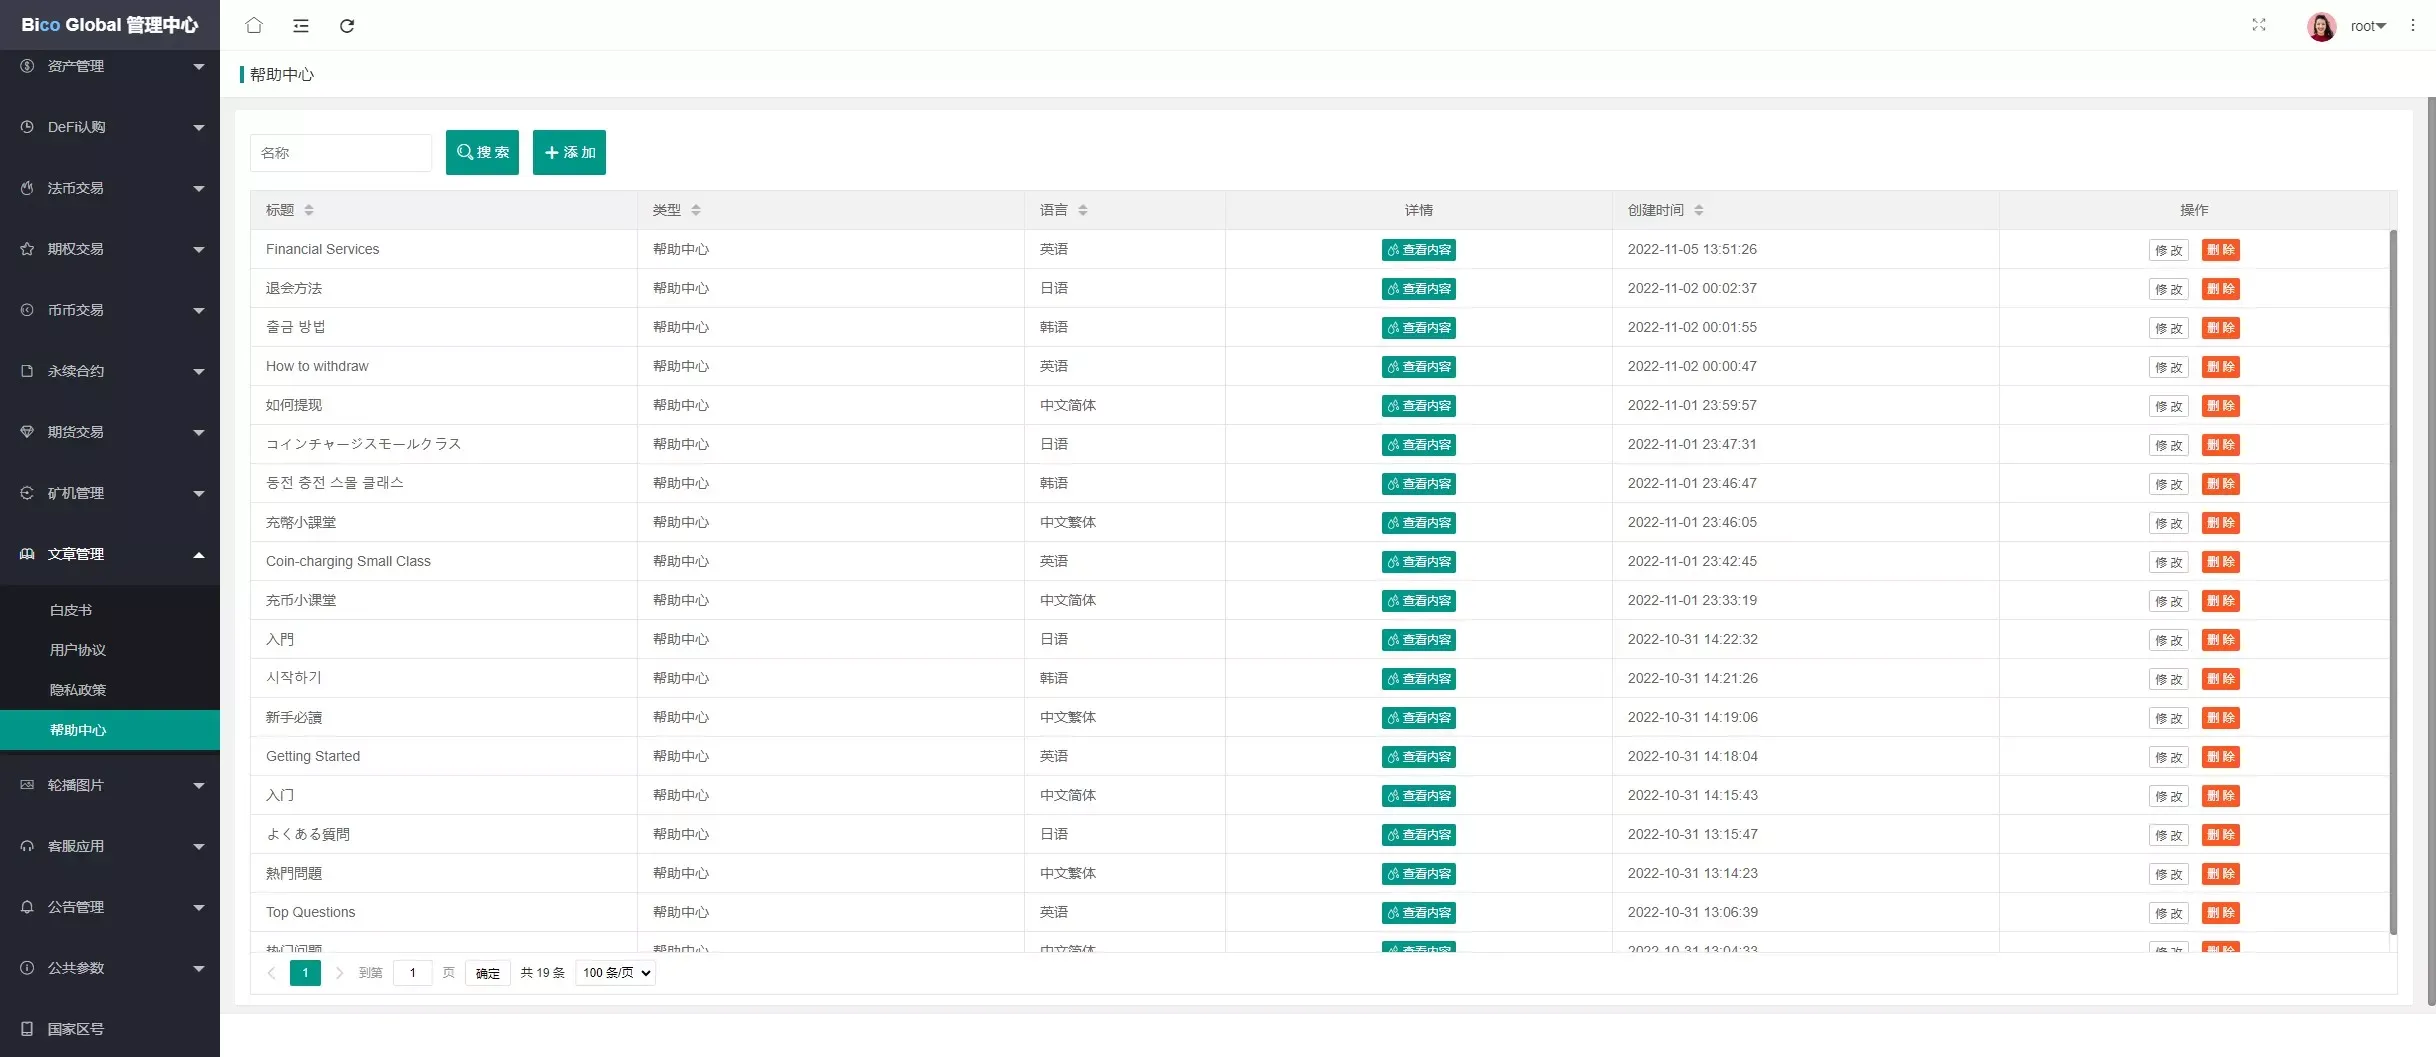Open 国家区号 in the sidebar
Viewport: 2436px width, 1057px height.
[110, 1029]
